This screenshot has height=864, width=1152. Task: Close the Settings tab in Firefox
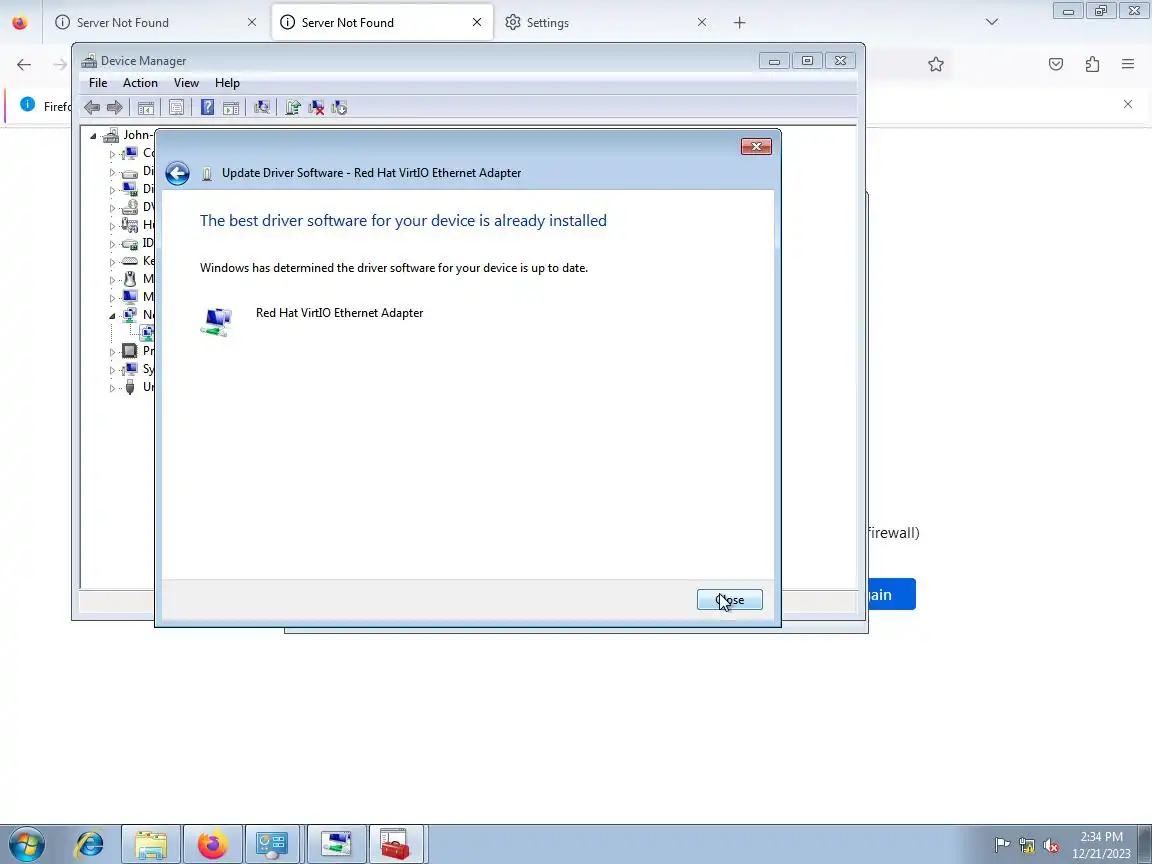[x=702, y=23]
